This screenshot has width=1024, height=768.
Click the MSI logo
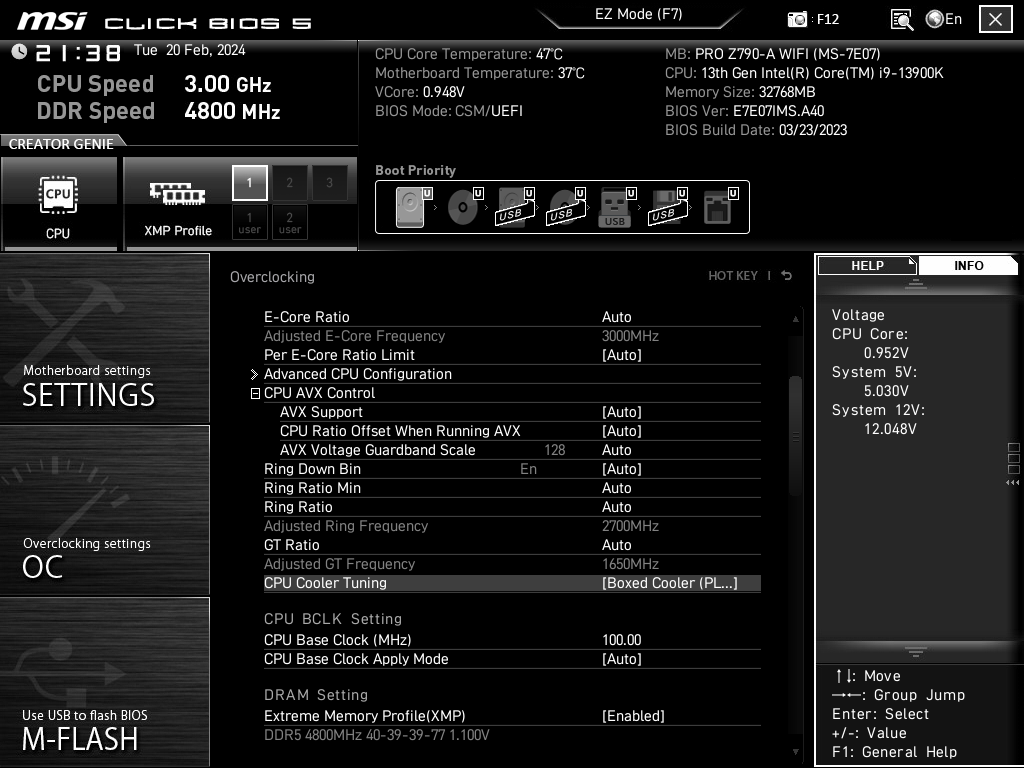click(52, 21)
